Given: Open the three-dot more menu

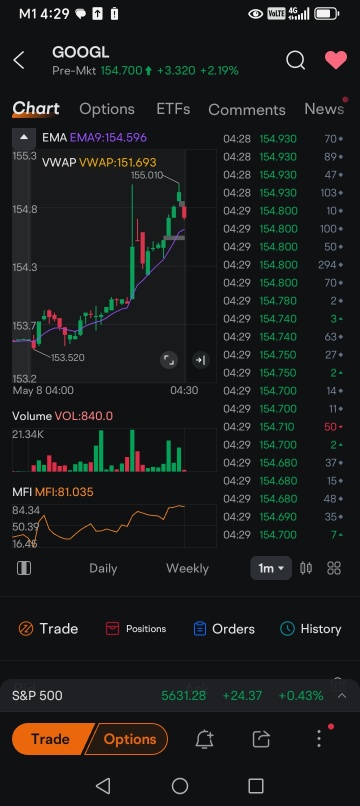Looking at the screenshot, I should (x=319, y=739).
